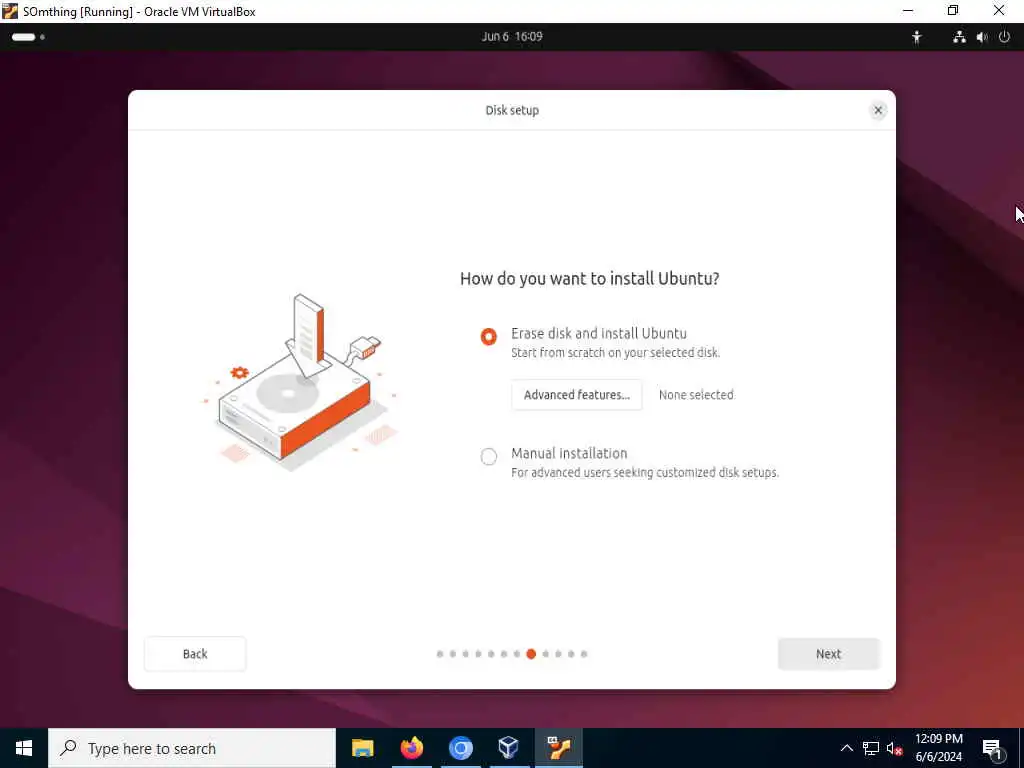Select Erase disk and install Ubuntu radio
The image size is (1024, 768).
(x=488, y=336)
